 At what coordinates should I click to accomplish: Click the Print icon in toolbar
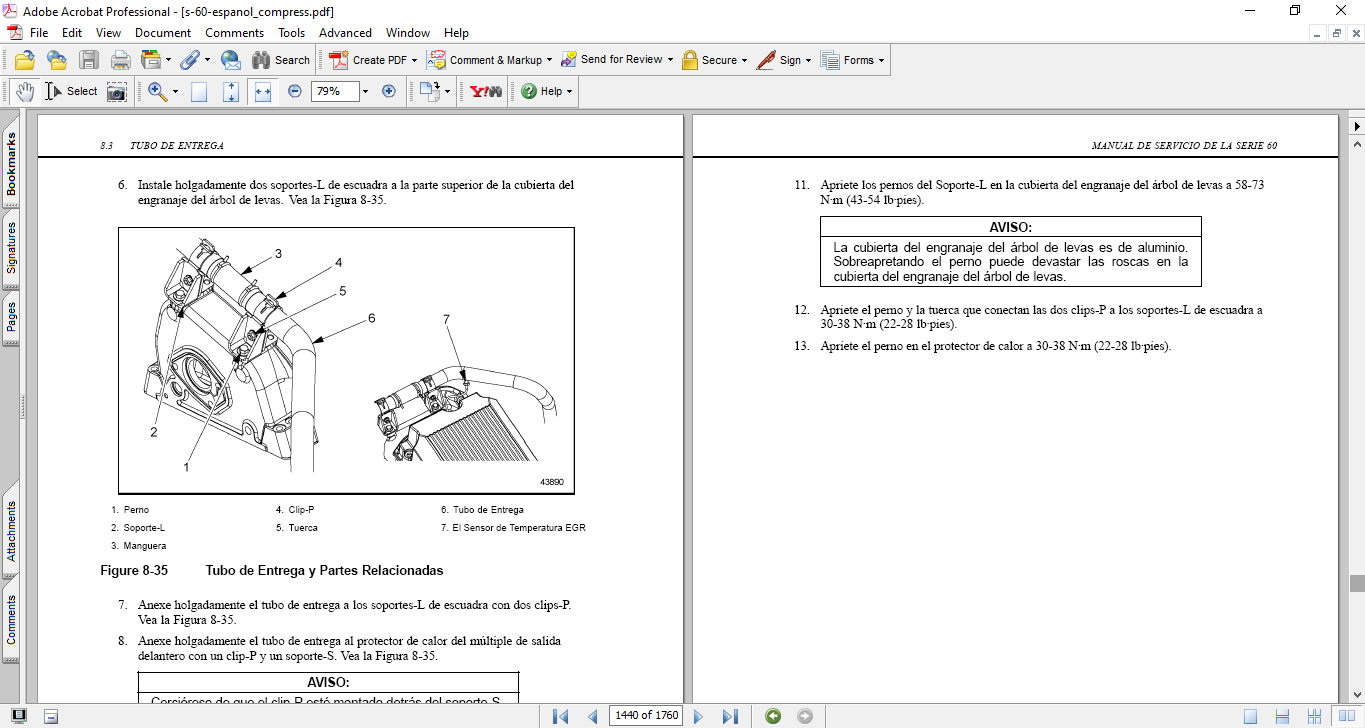[120, 60]
